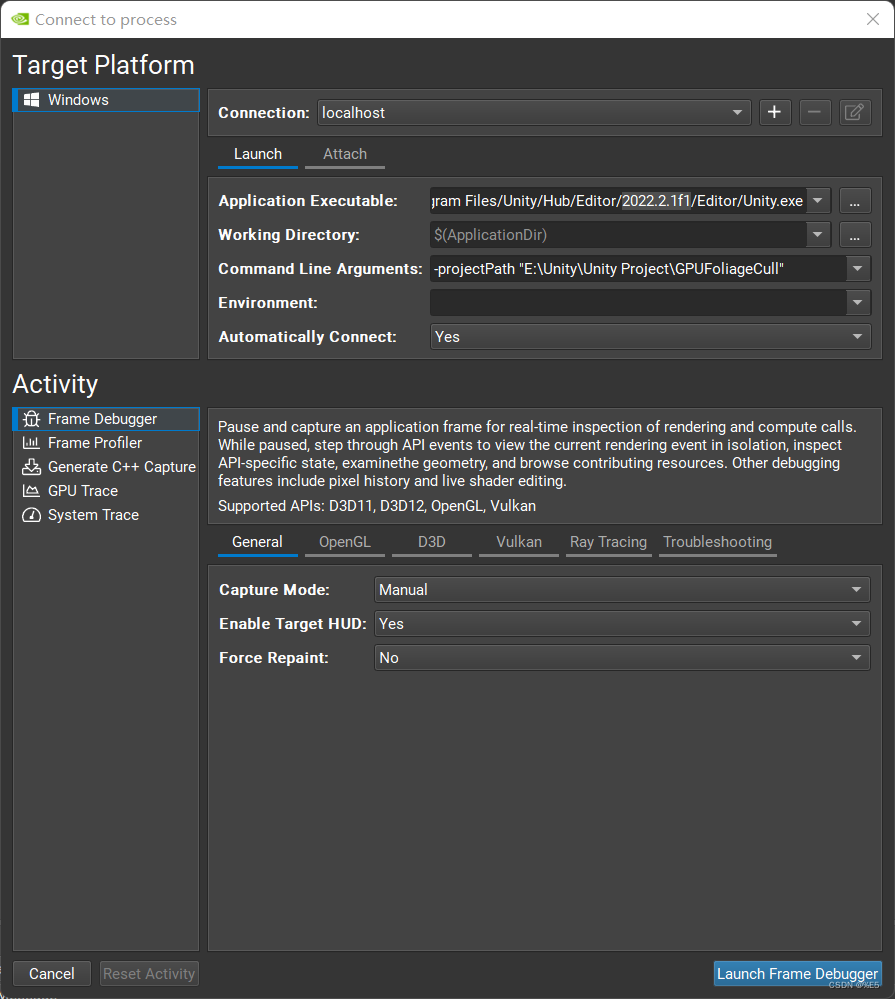
Task: Click the Command Line Arguments field
Action: (638, 269)
